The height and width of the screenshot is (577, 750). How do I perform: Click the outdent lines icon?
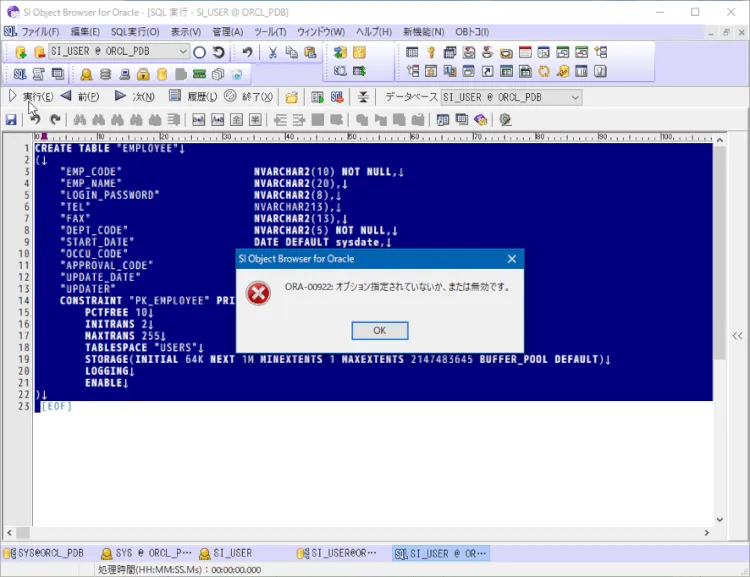point(280,120)
